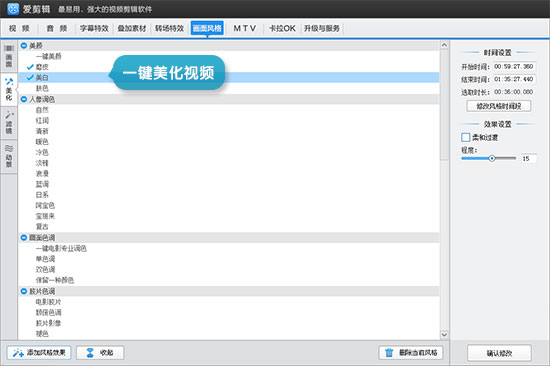Image resolution: width=550 pixels, height=366 pixels.
Task: Click the 程度 value field showing 15
Action: click(529, 159)
